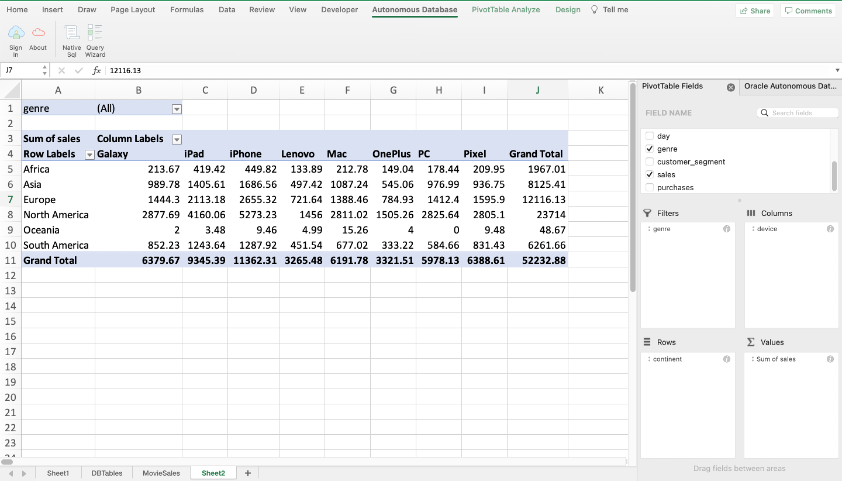Check the customer_segment field checkbox
This screenshot has width=842, height=482.
click(x=650, y=162)
